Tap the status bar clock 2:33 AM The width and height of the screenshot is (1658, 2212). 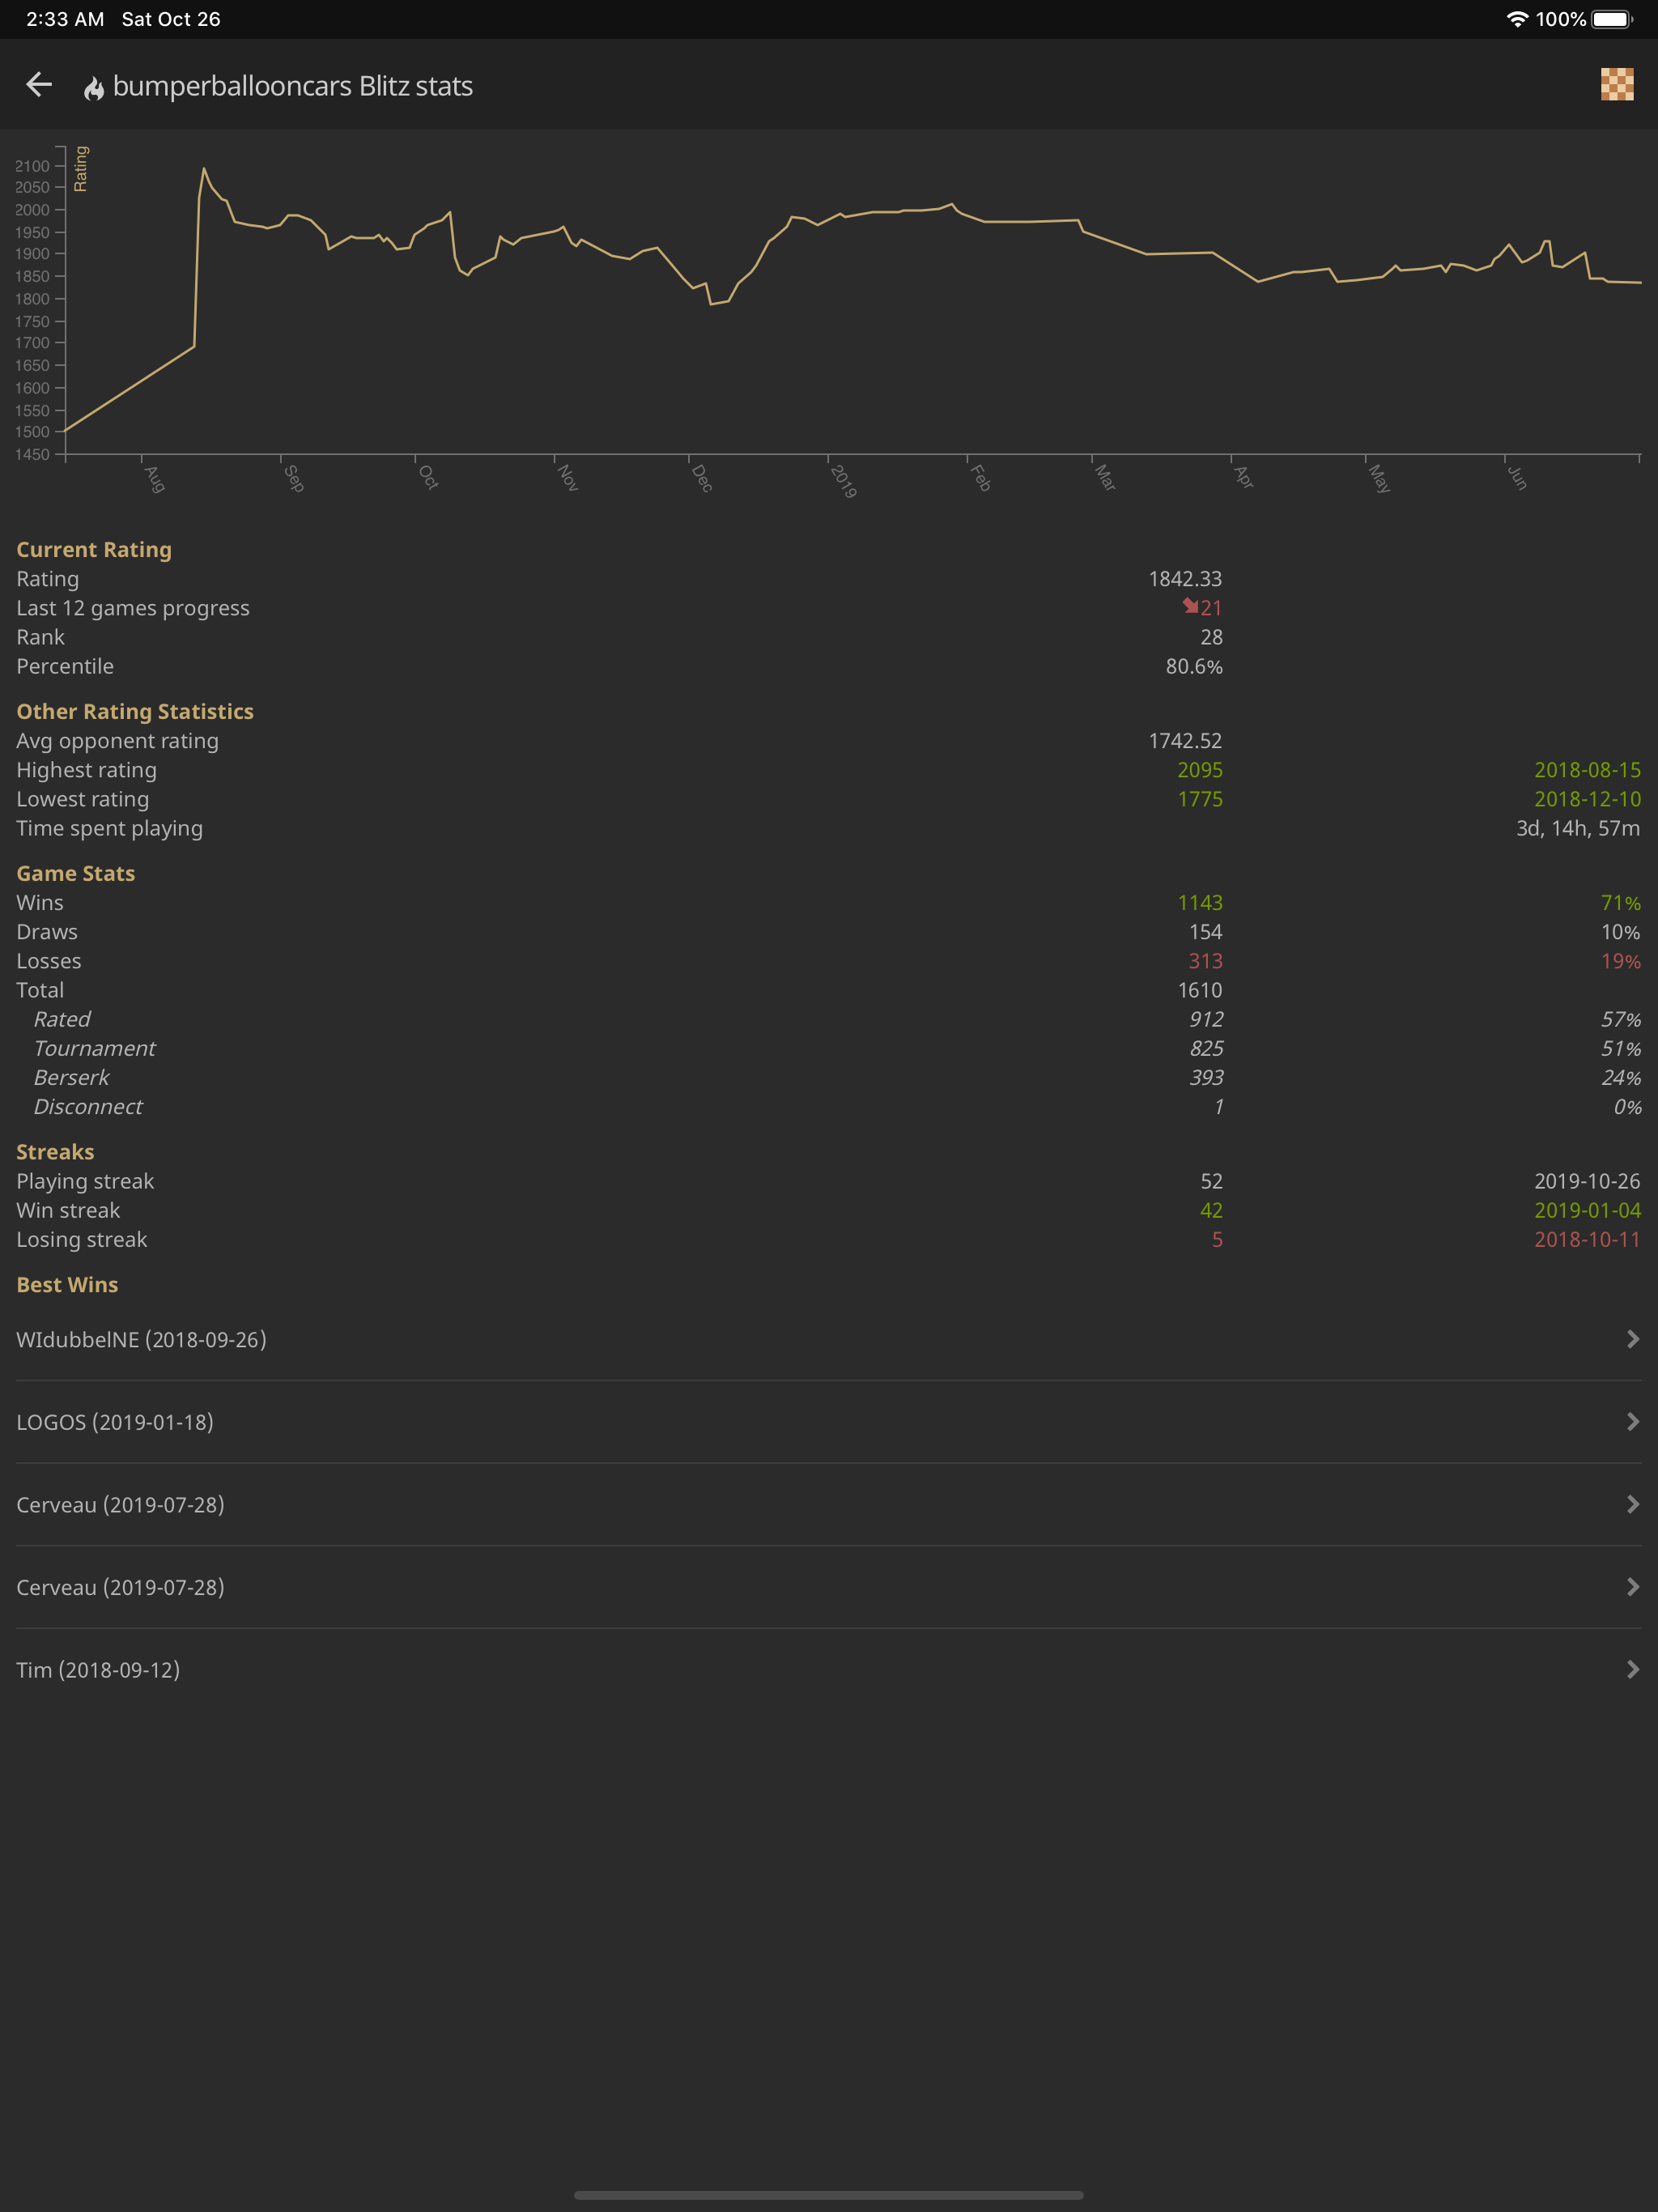[65, 19]
